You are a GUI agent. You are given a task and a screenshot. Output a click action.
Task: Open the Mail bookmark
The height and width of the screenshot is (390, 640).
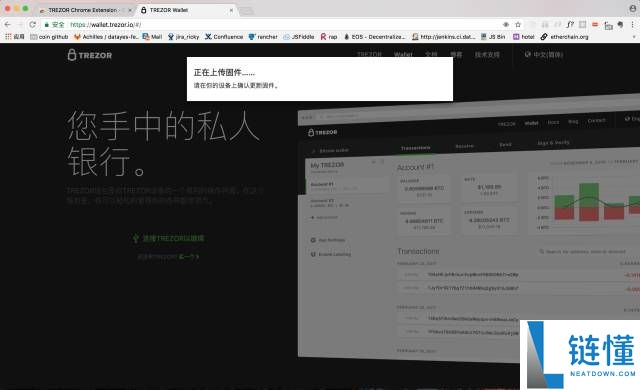tap(152, 37)
